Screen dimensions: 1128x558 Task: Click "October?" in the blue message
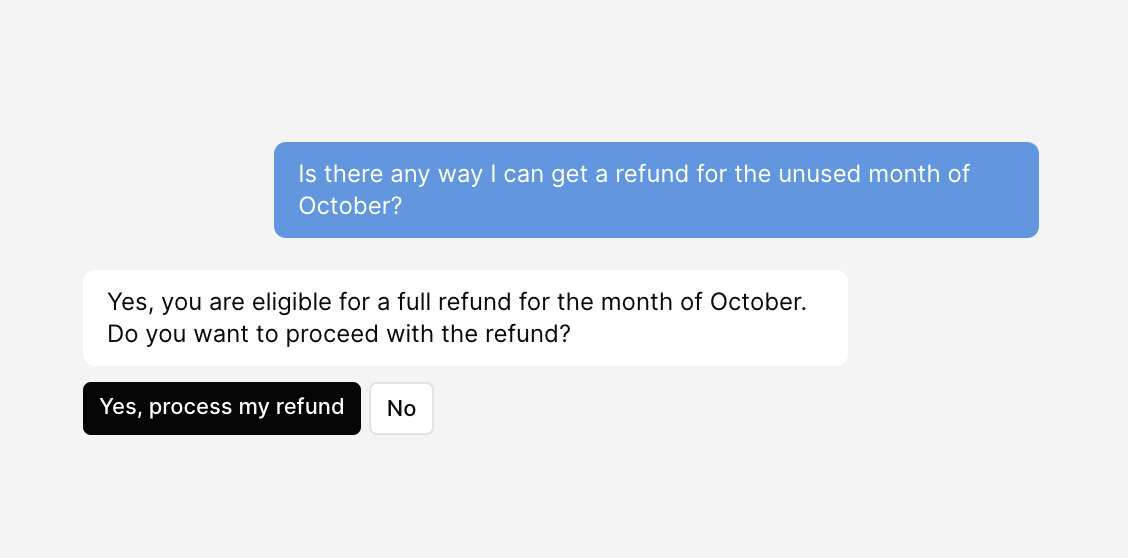(350, 206)
